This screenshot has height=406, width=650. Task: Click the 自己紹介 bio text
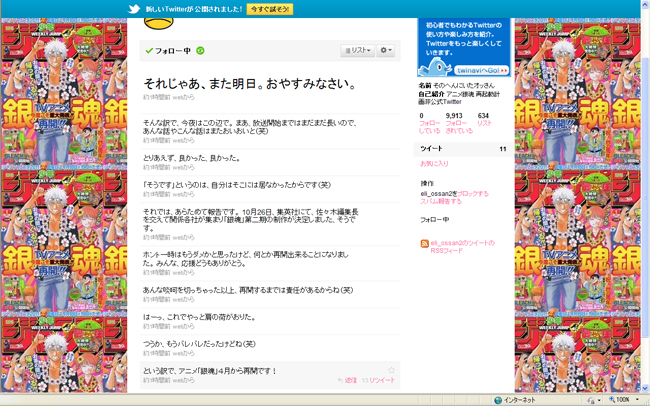pyautogui.click(x=459, y=97)
